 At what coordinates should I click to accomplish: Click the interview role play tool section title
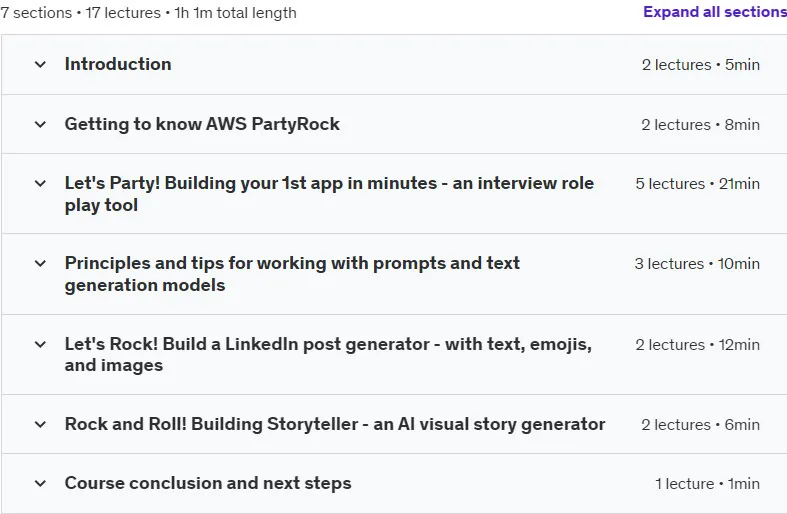coord(329,194)
